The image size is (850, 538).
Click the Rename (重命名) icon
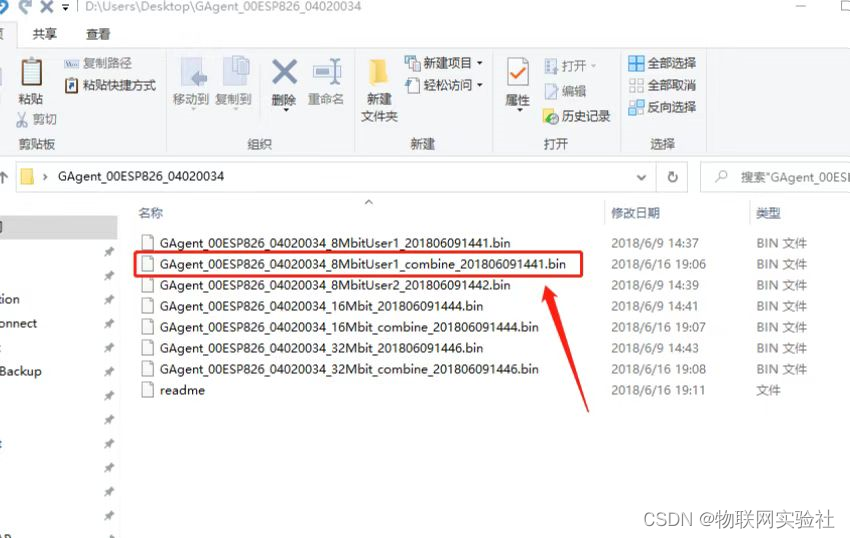[327, 72]
